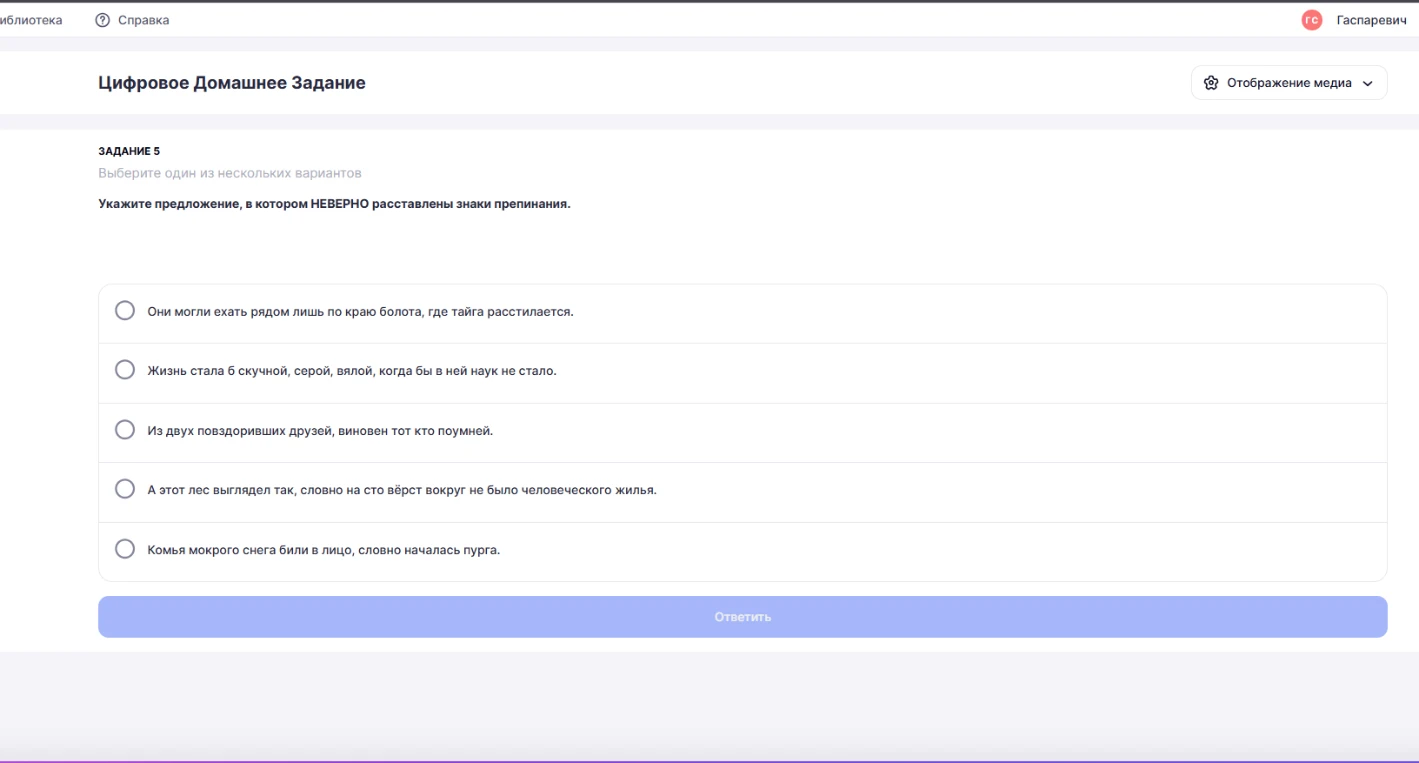Click answer text 'Жизнь стала б скучной, серой, вялой'

[261, 371]
